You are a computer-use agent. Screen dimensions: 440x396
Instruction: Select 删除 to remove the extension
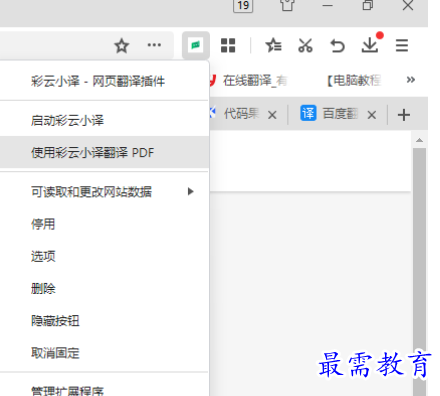(104, 288)
